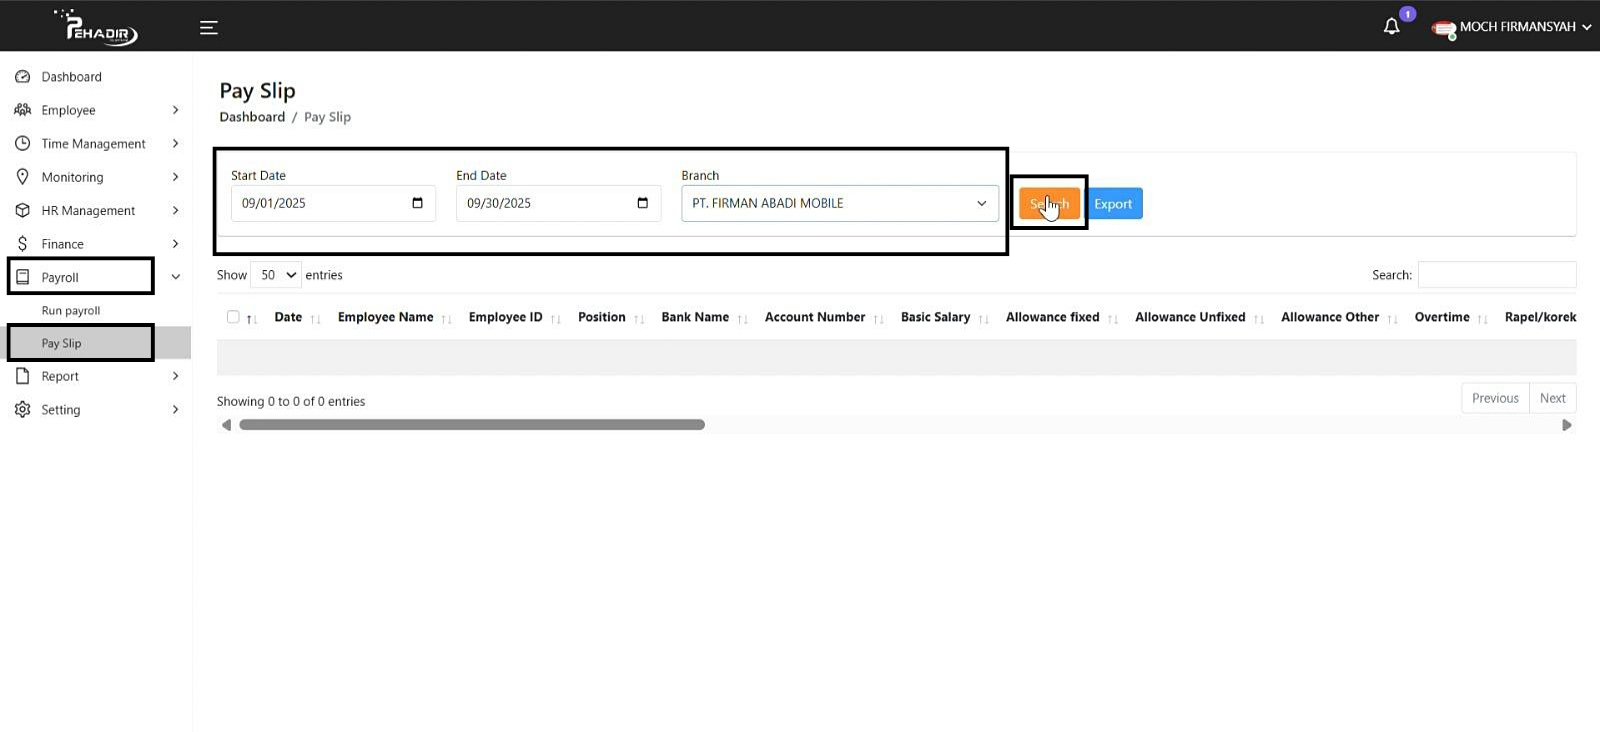Tick the select-all checkbox in table header
Image resolution: width=1600 pixels, height=732 pixels.
pyautogui.click(x=233, y=317)
